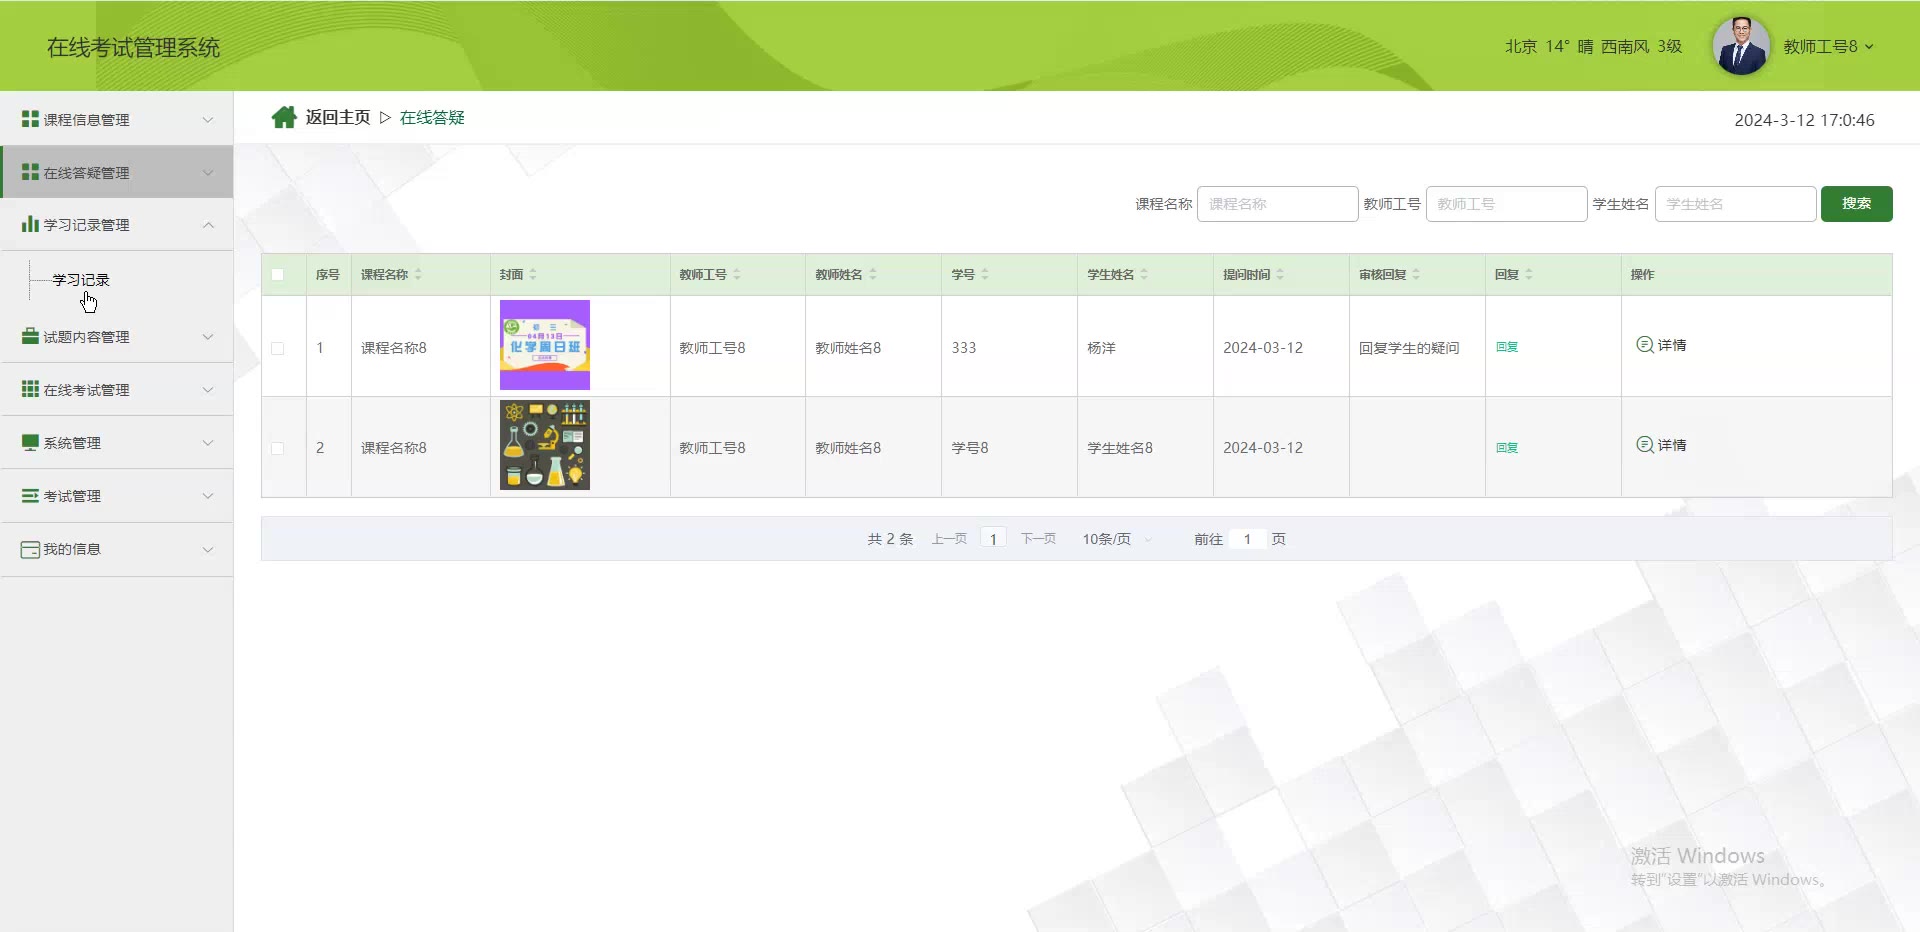The height and width of the screenshot is (932, 1920).
Task: Select 课程信息管理 in sidebar
Action: pos(117,119)
